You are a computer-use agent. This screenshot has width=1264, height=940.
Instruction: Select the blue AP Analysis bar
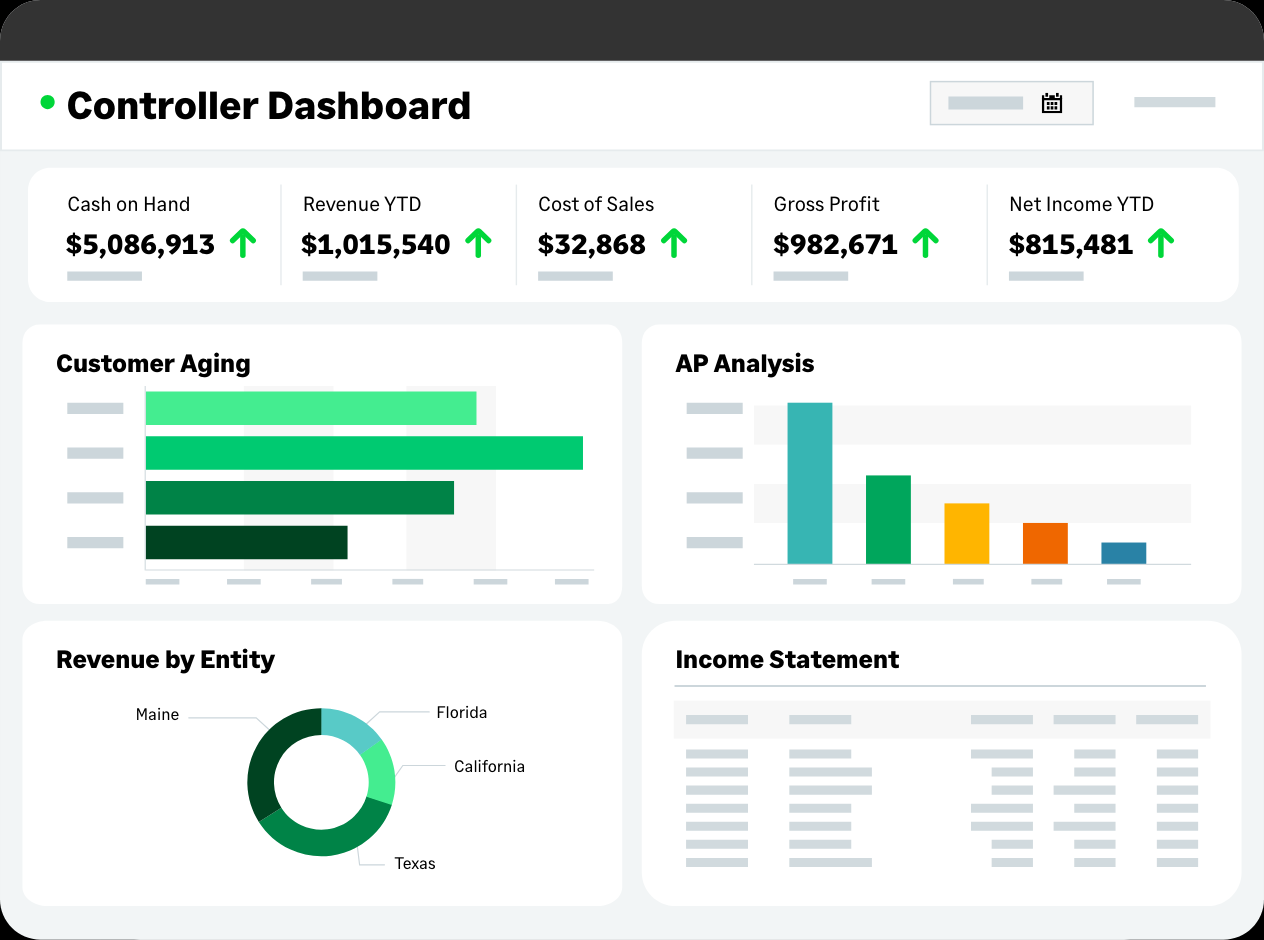click(x=1124, y=553)
